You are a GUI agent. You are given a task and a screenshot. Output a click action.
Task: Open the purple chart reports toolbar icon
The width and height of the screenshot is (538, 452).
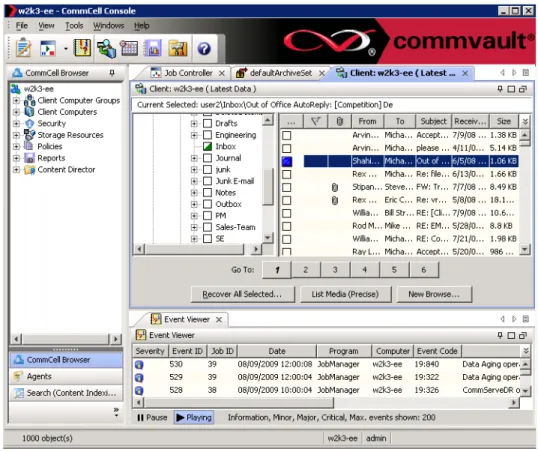pos(152,48)
